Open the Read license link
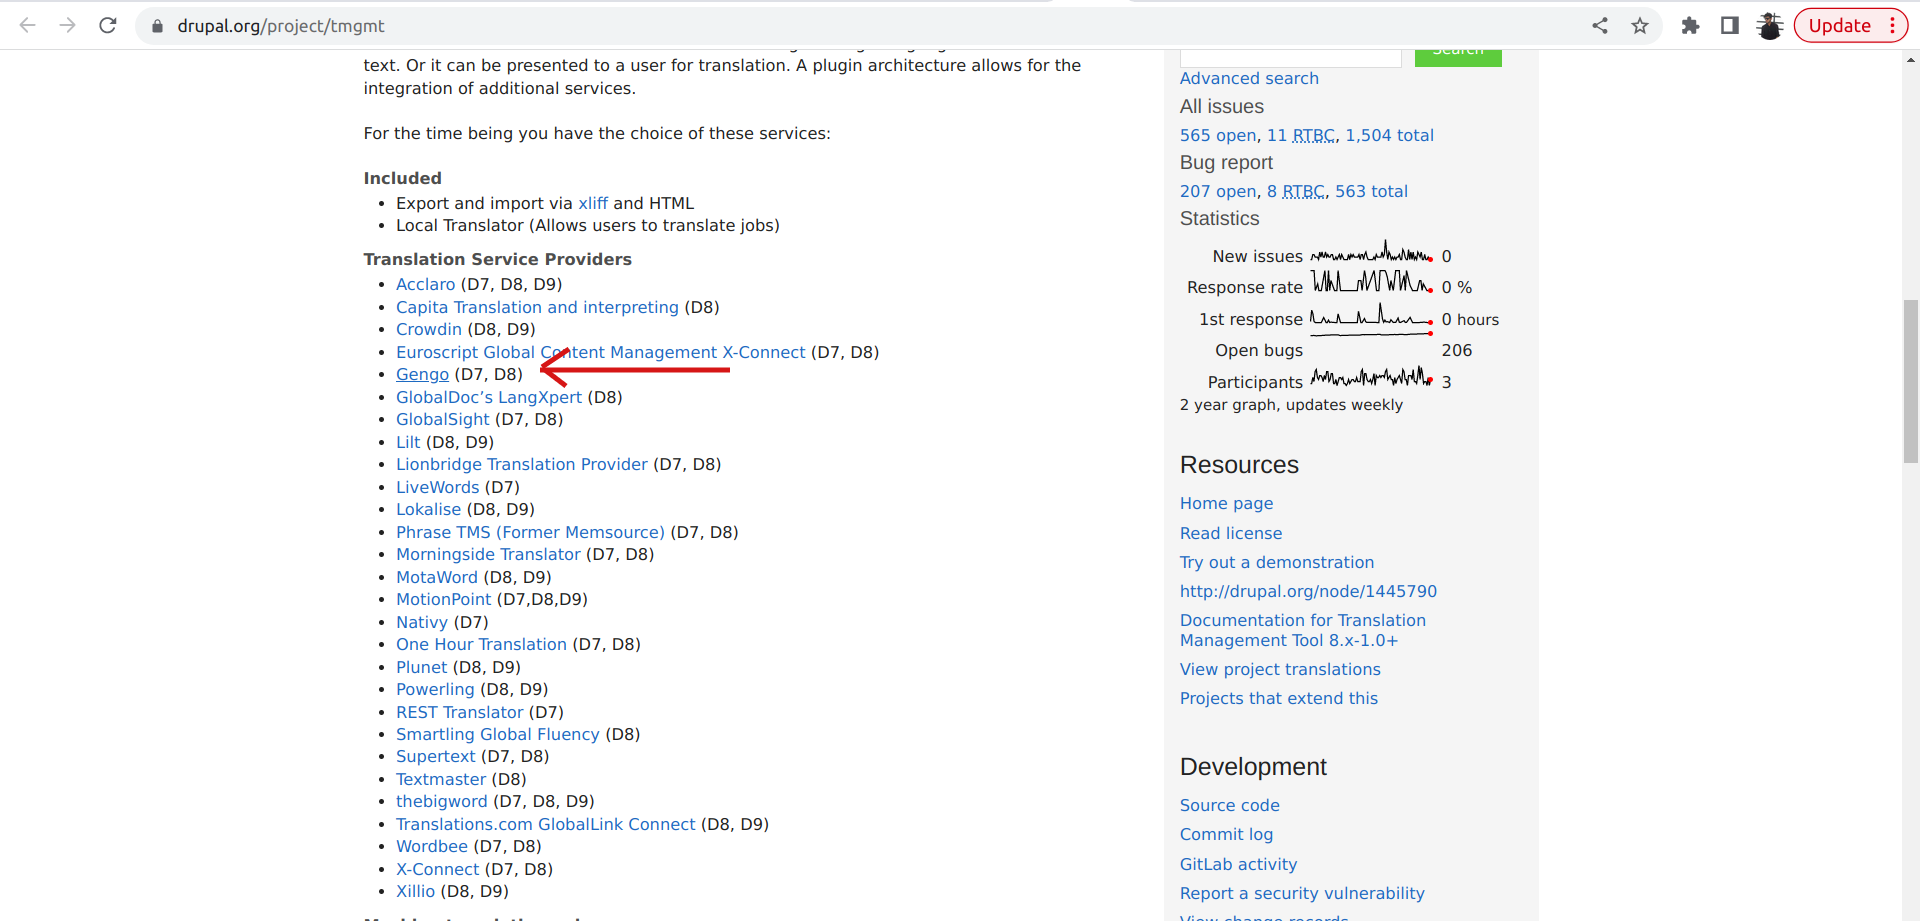1920x921 pixels. coord(1231,533)
